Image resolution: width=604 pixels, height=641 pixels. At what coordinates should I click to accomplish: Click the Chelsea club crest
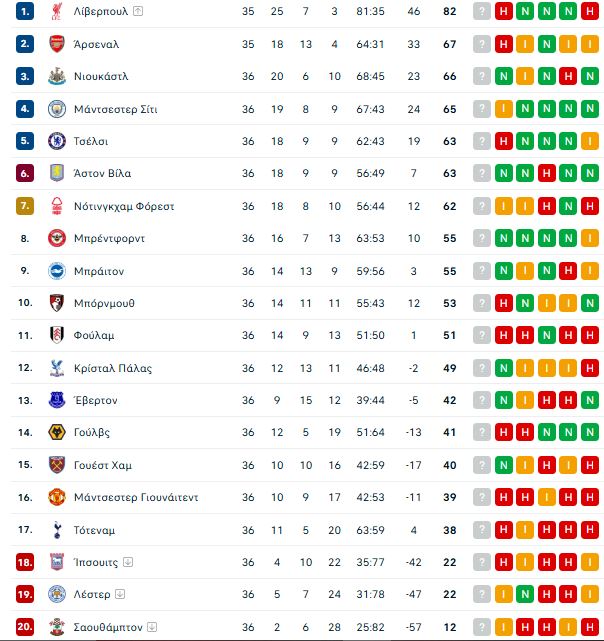[57, 141]
